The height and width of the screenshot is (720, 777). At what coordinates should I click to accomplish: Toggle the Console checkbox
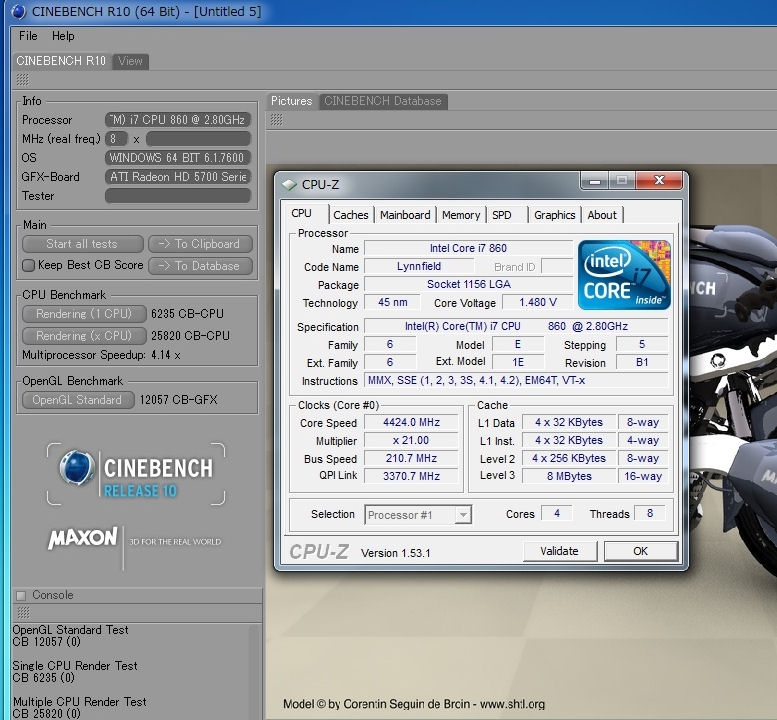click(x=21, y=595)
